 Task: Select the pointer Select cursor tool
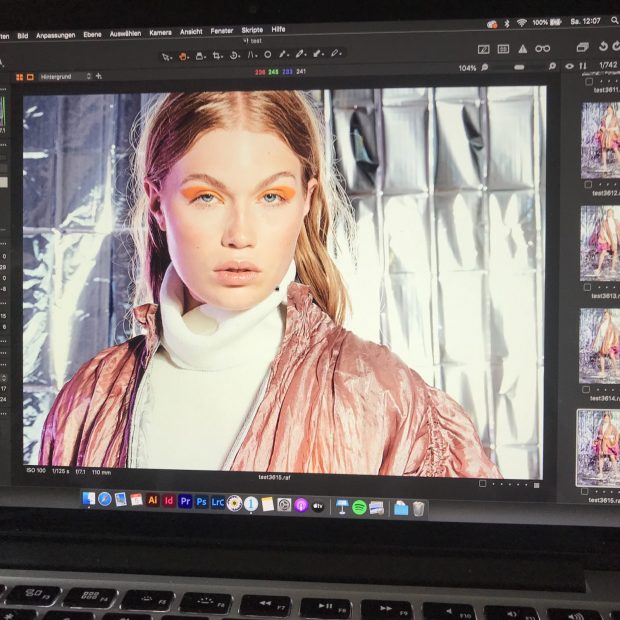(x=166, y=57)
